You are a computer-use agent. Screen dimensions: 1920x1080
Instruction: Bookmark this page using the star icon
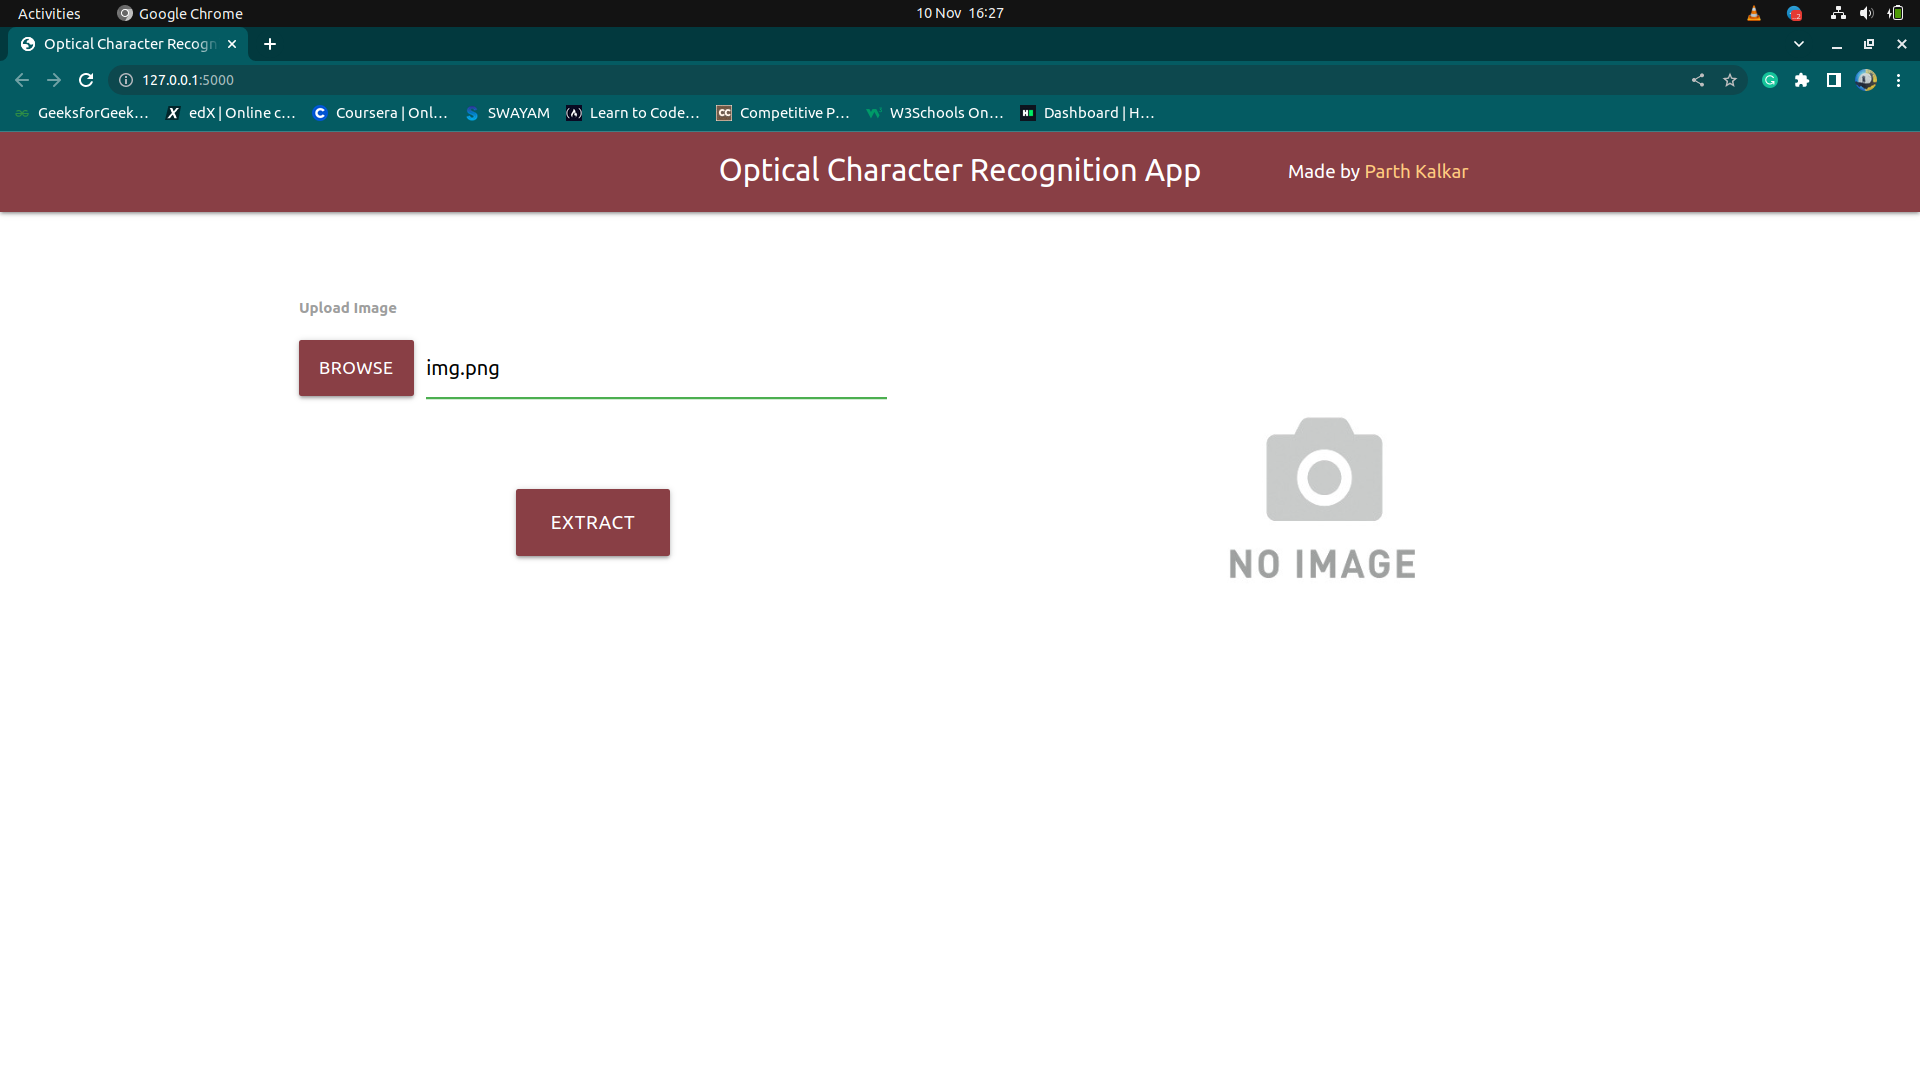(x=1730, y=80)
